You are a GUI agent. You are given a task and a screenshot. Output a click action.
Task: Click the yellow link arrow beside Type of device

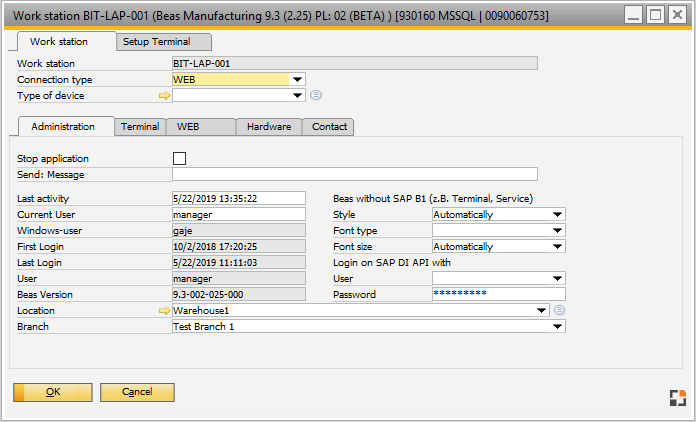click(x=165, y=96)
